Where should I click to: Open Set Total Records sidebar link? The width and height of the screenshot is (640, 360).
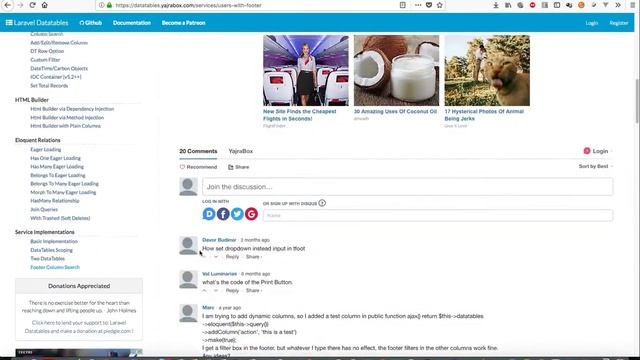pos(49,85)
